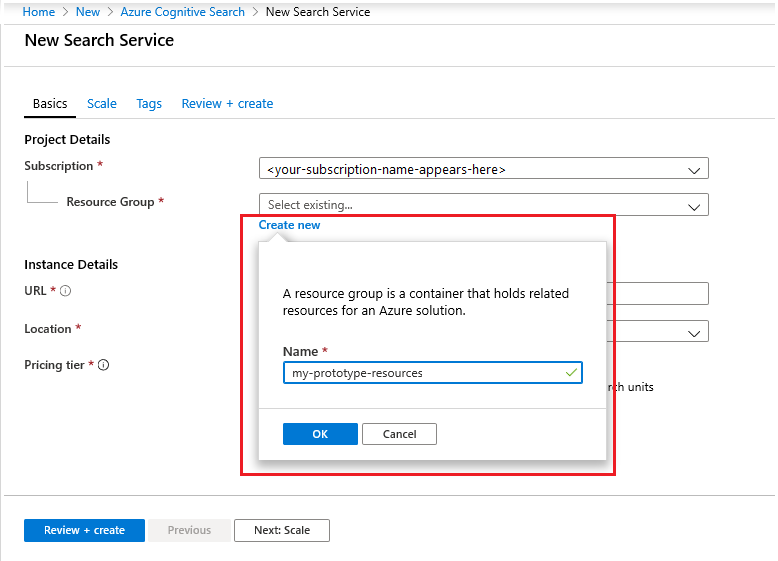Confirm resource group name with OK
Image resolution: width=778 pixels, height=561 pixels.
pos(320,434)
